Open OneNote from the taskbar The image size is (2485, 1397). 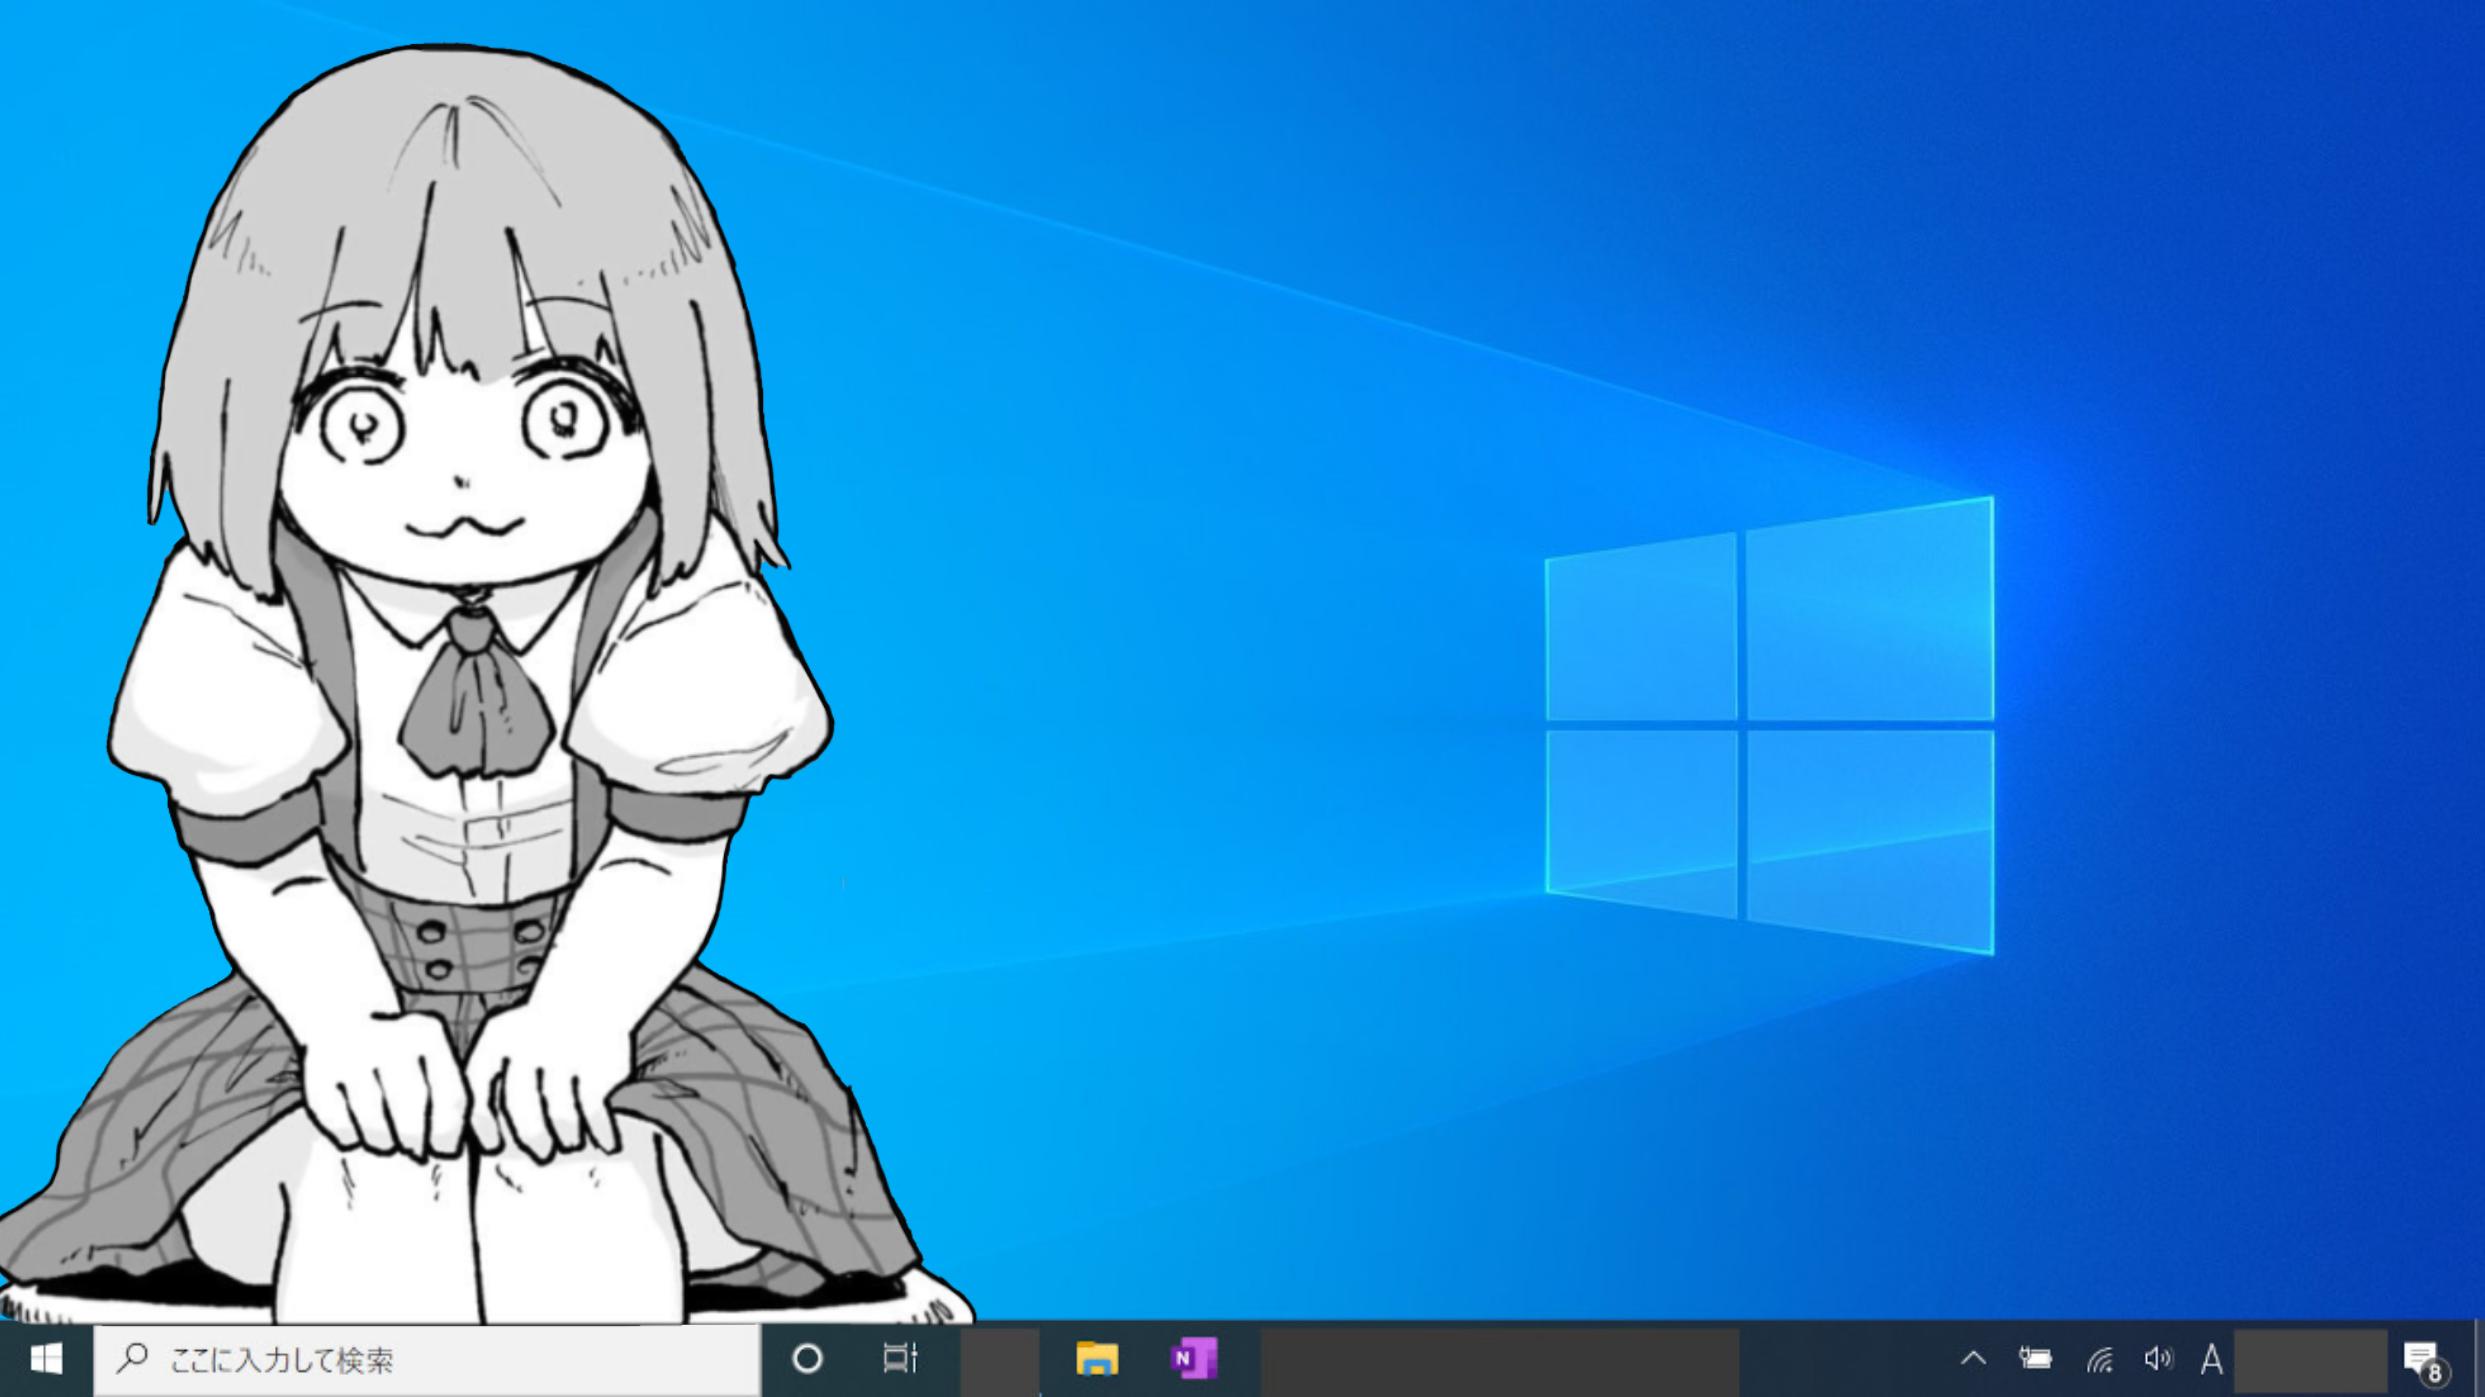pos(1193,1359)
